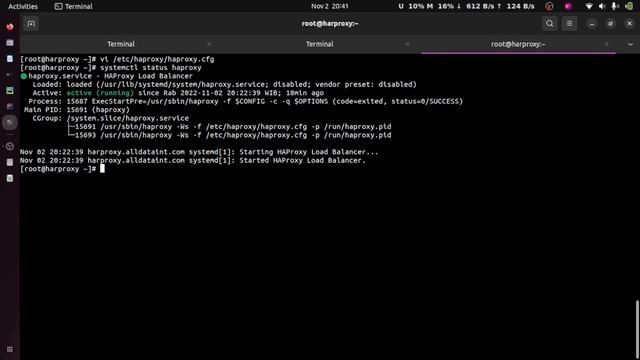Open the clock showing Nov 2 20:41
Image resolution: width=640 pixels, height=360 pixels.
coord(330,6)
